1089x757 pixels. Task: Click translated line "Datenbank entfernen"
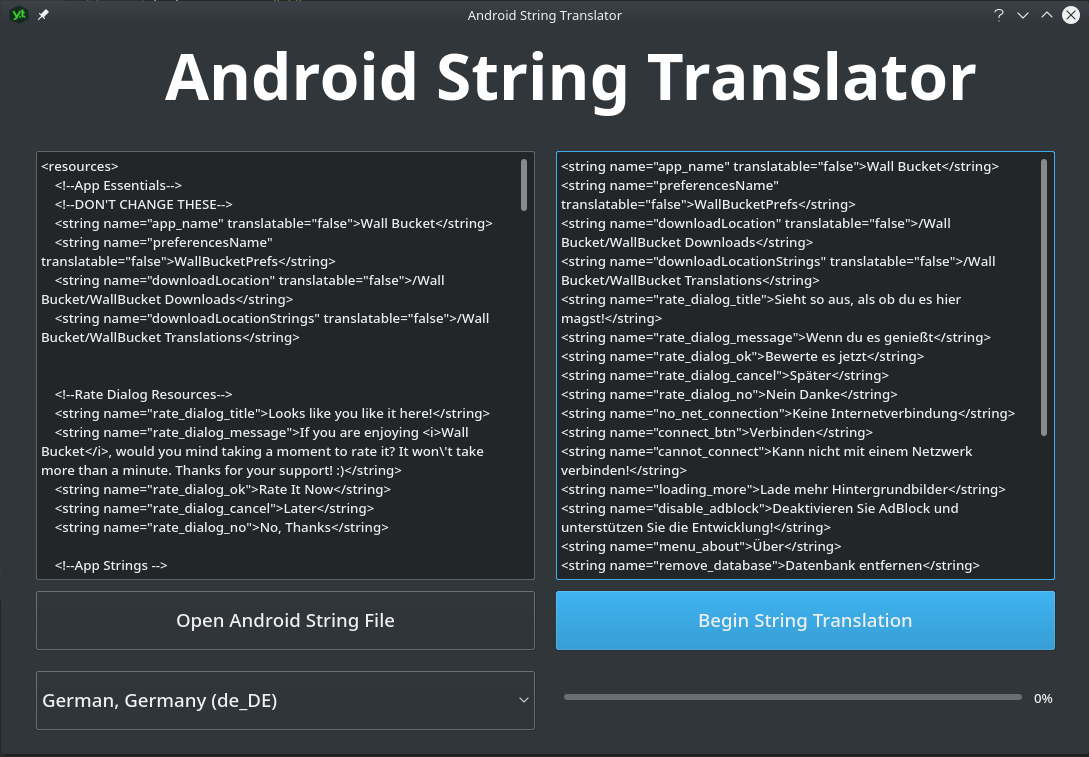770,565
